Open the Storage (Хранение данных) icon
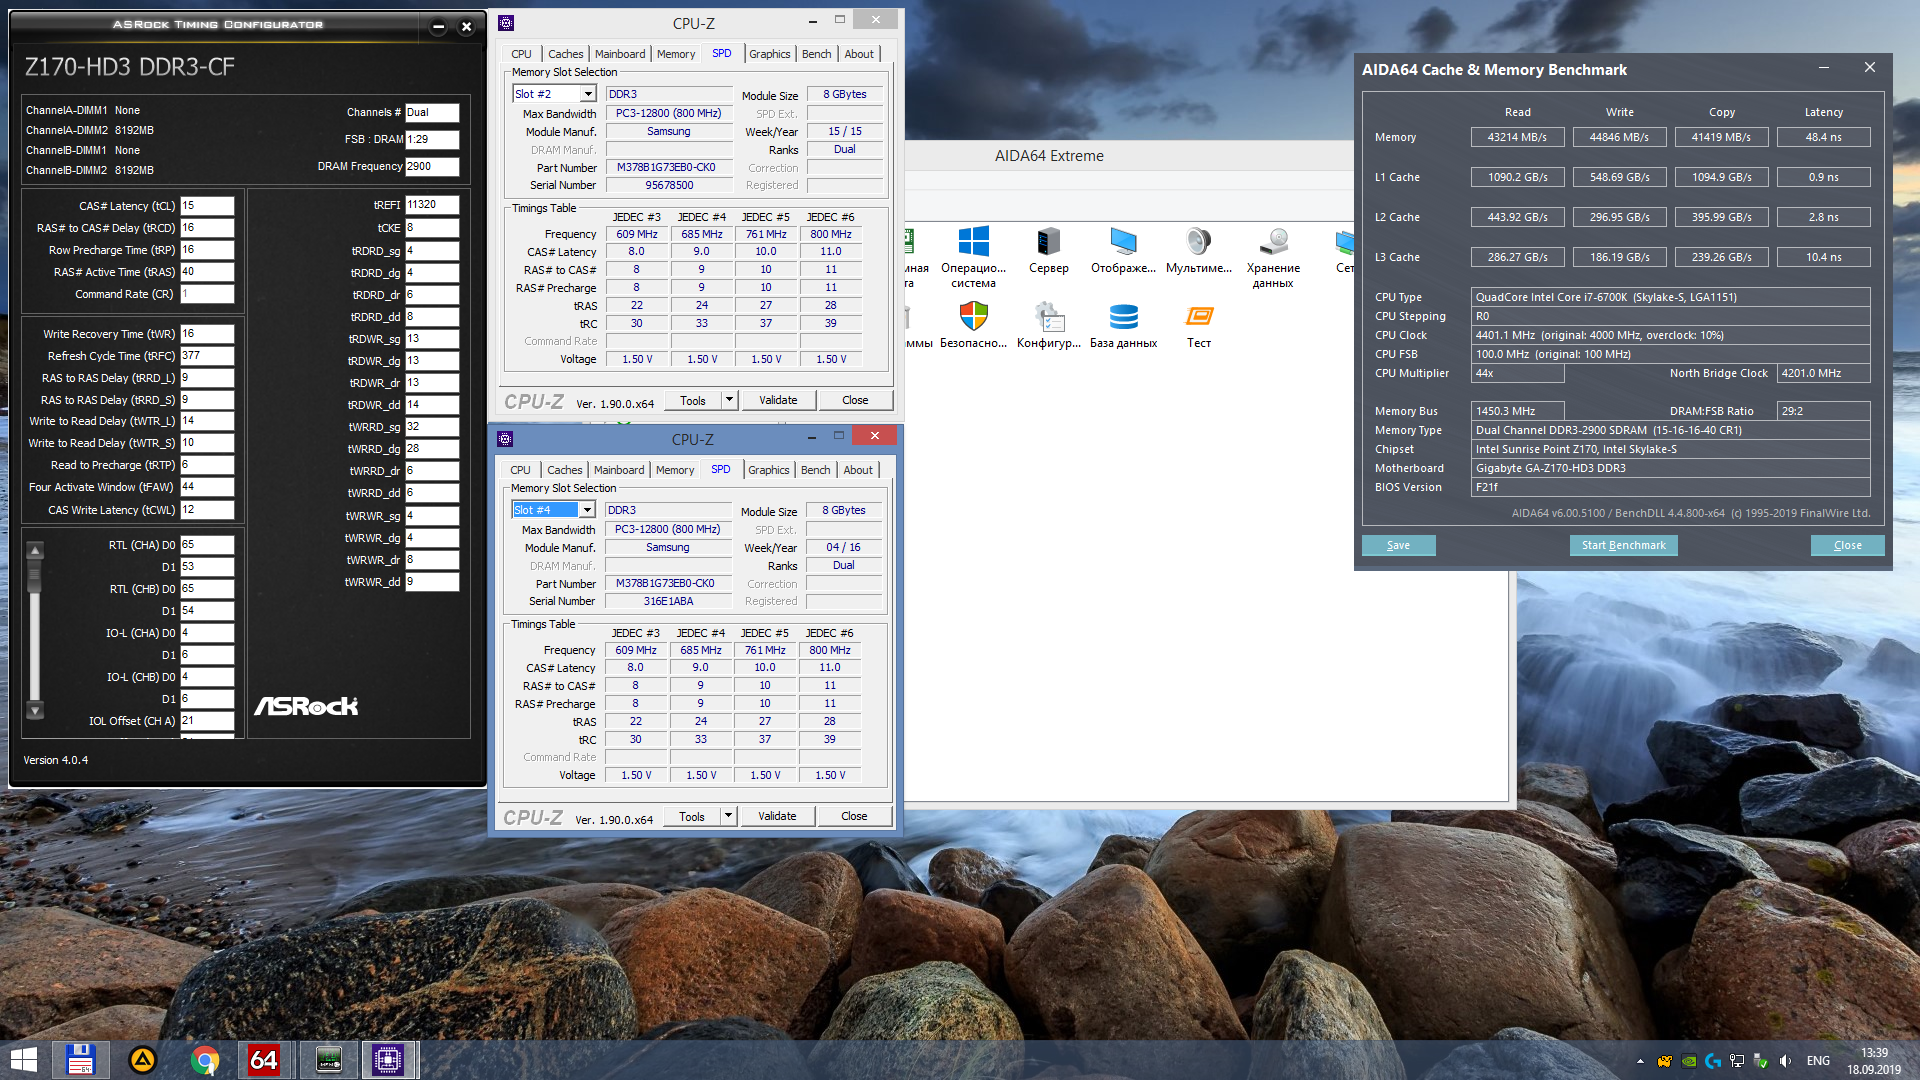This screenshot has height=1080, width=1920. (x=1273, y=242)
